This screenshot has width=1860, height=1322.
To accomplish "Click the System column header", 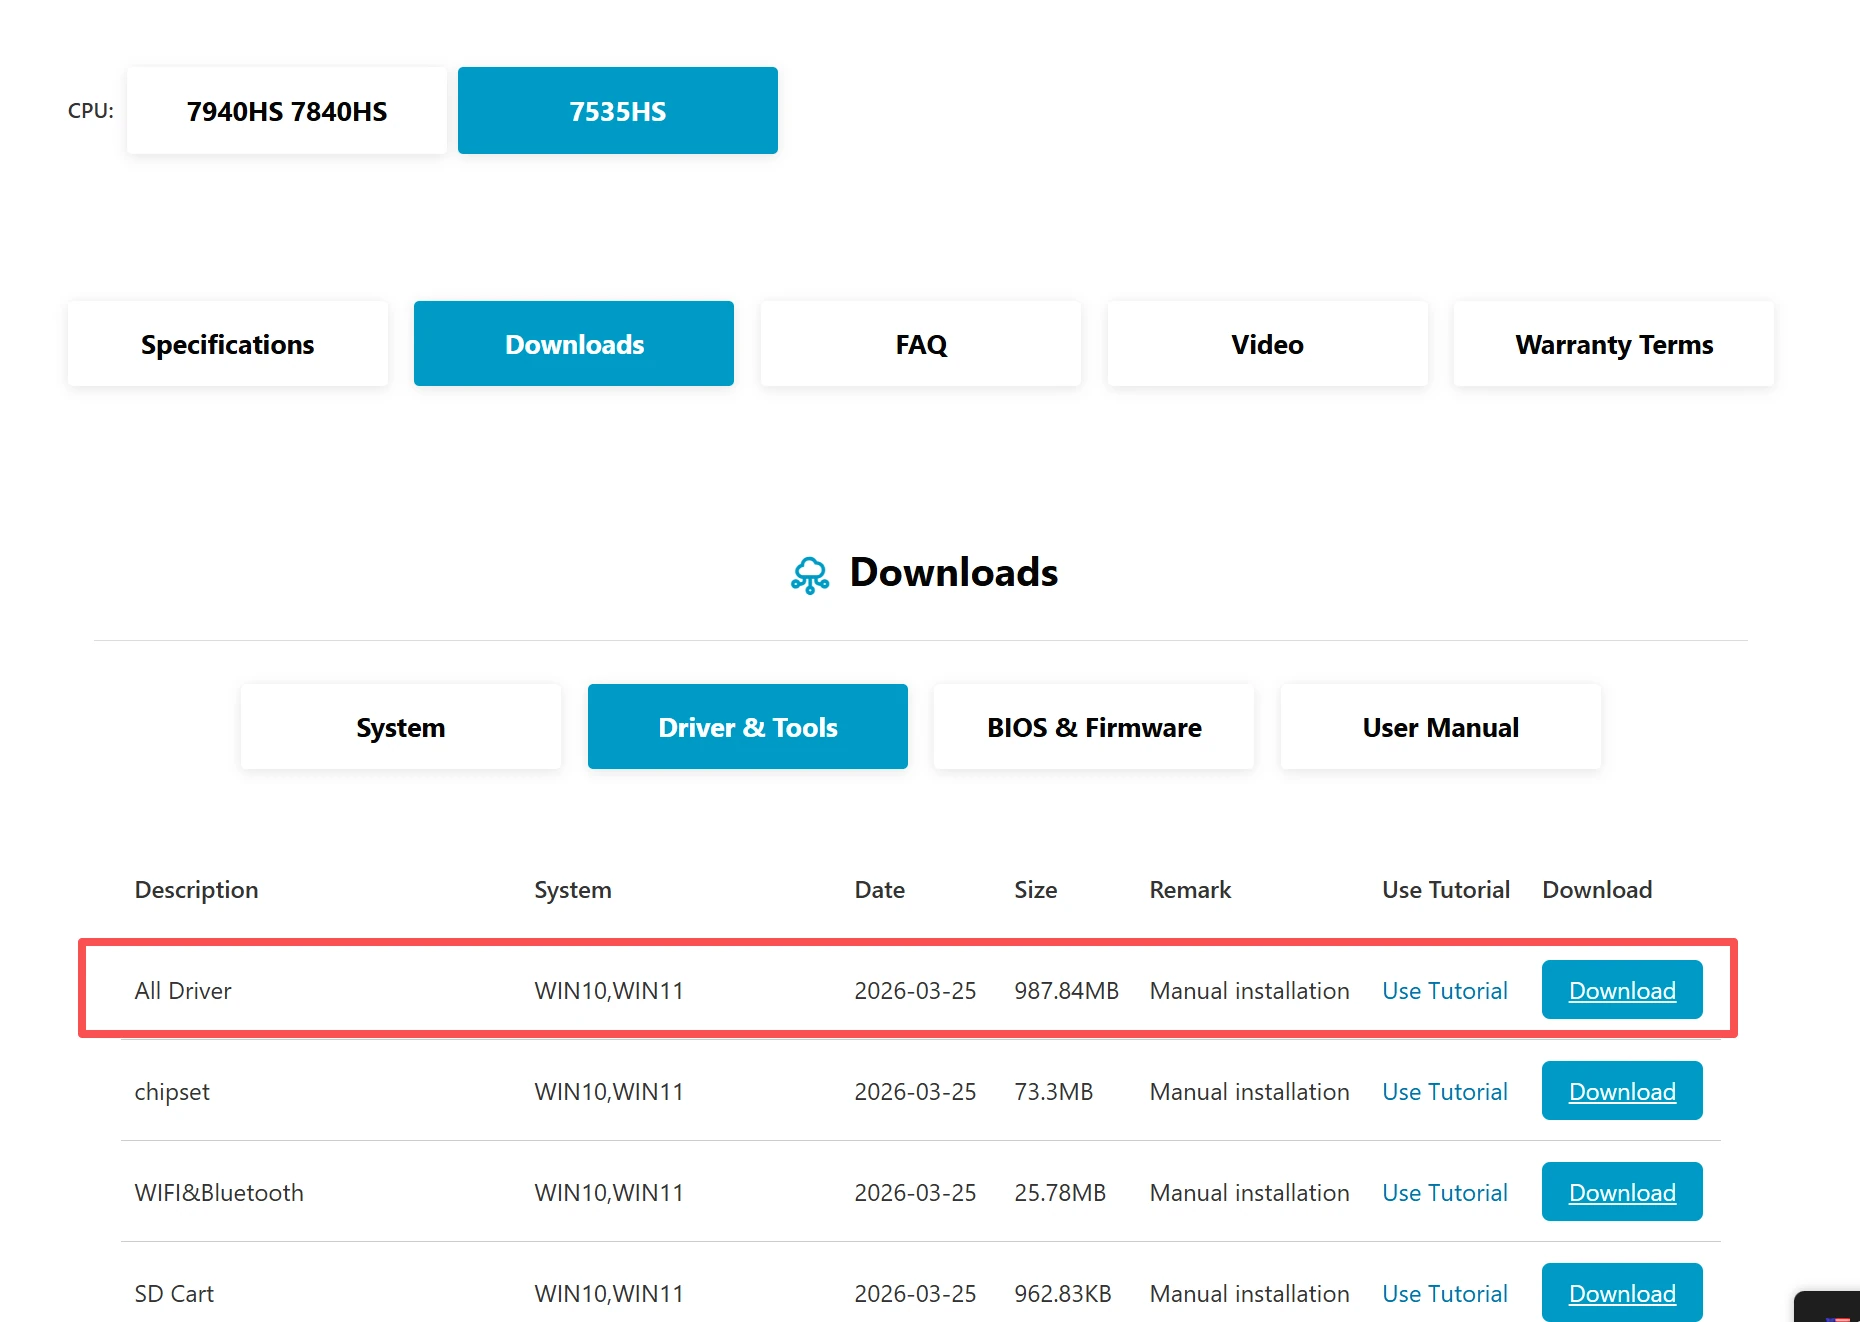I will click(x=573, y=890).
